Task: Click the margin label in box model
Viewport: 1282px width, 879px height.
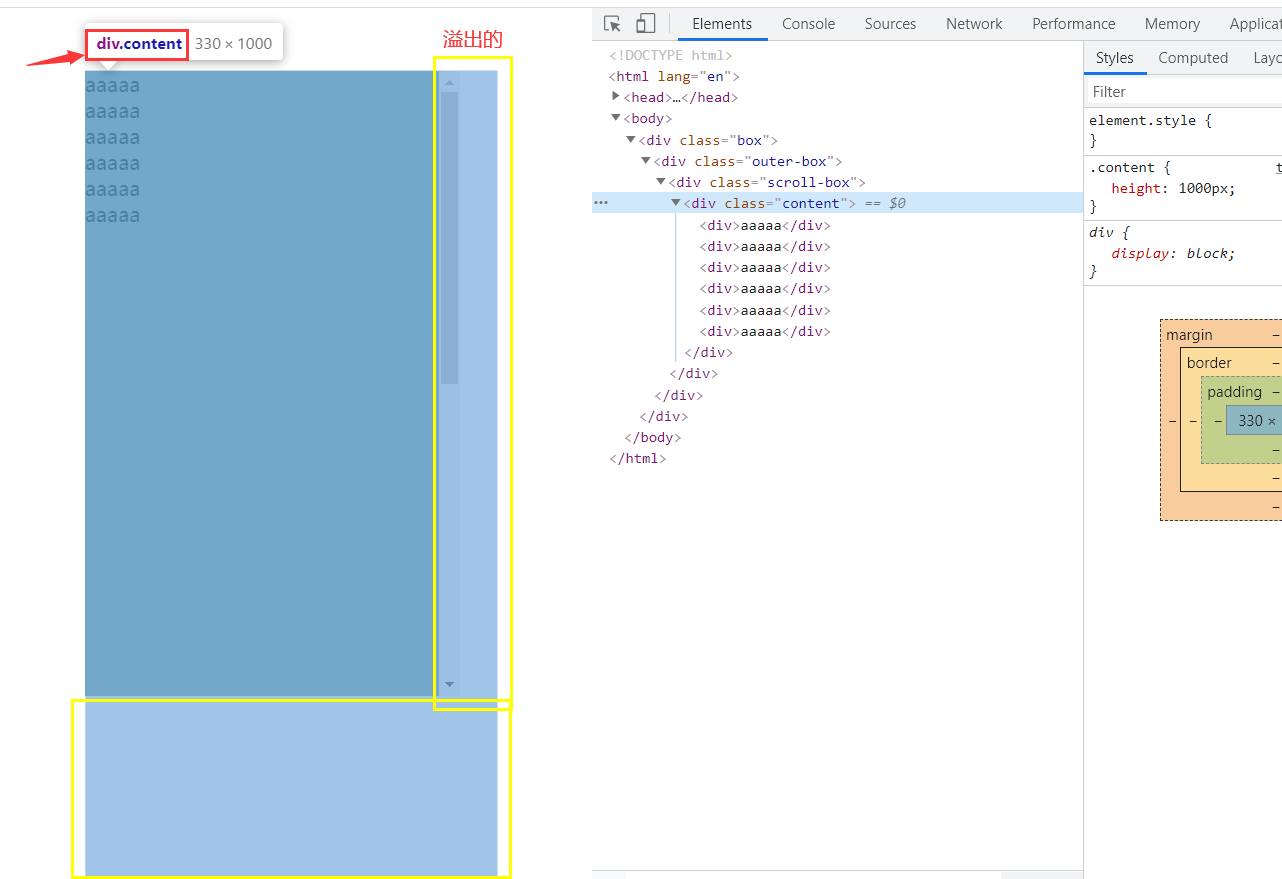Action: pos(1189,335)
